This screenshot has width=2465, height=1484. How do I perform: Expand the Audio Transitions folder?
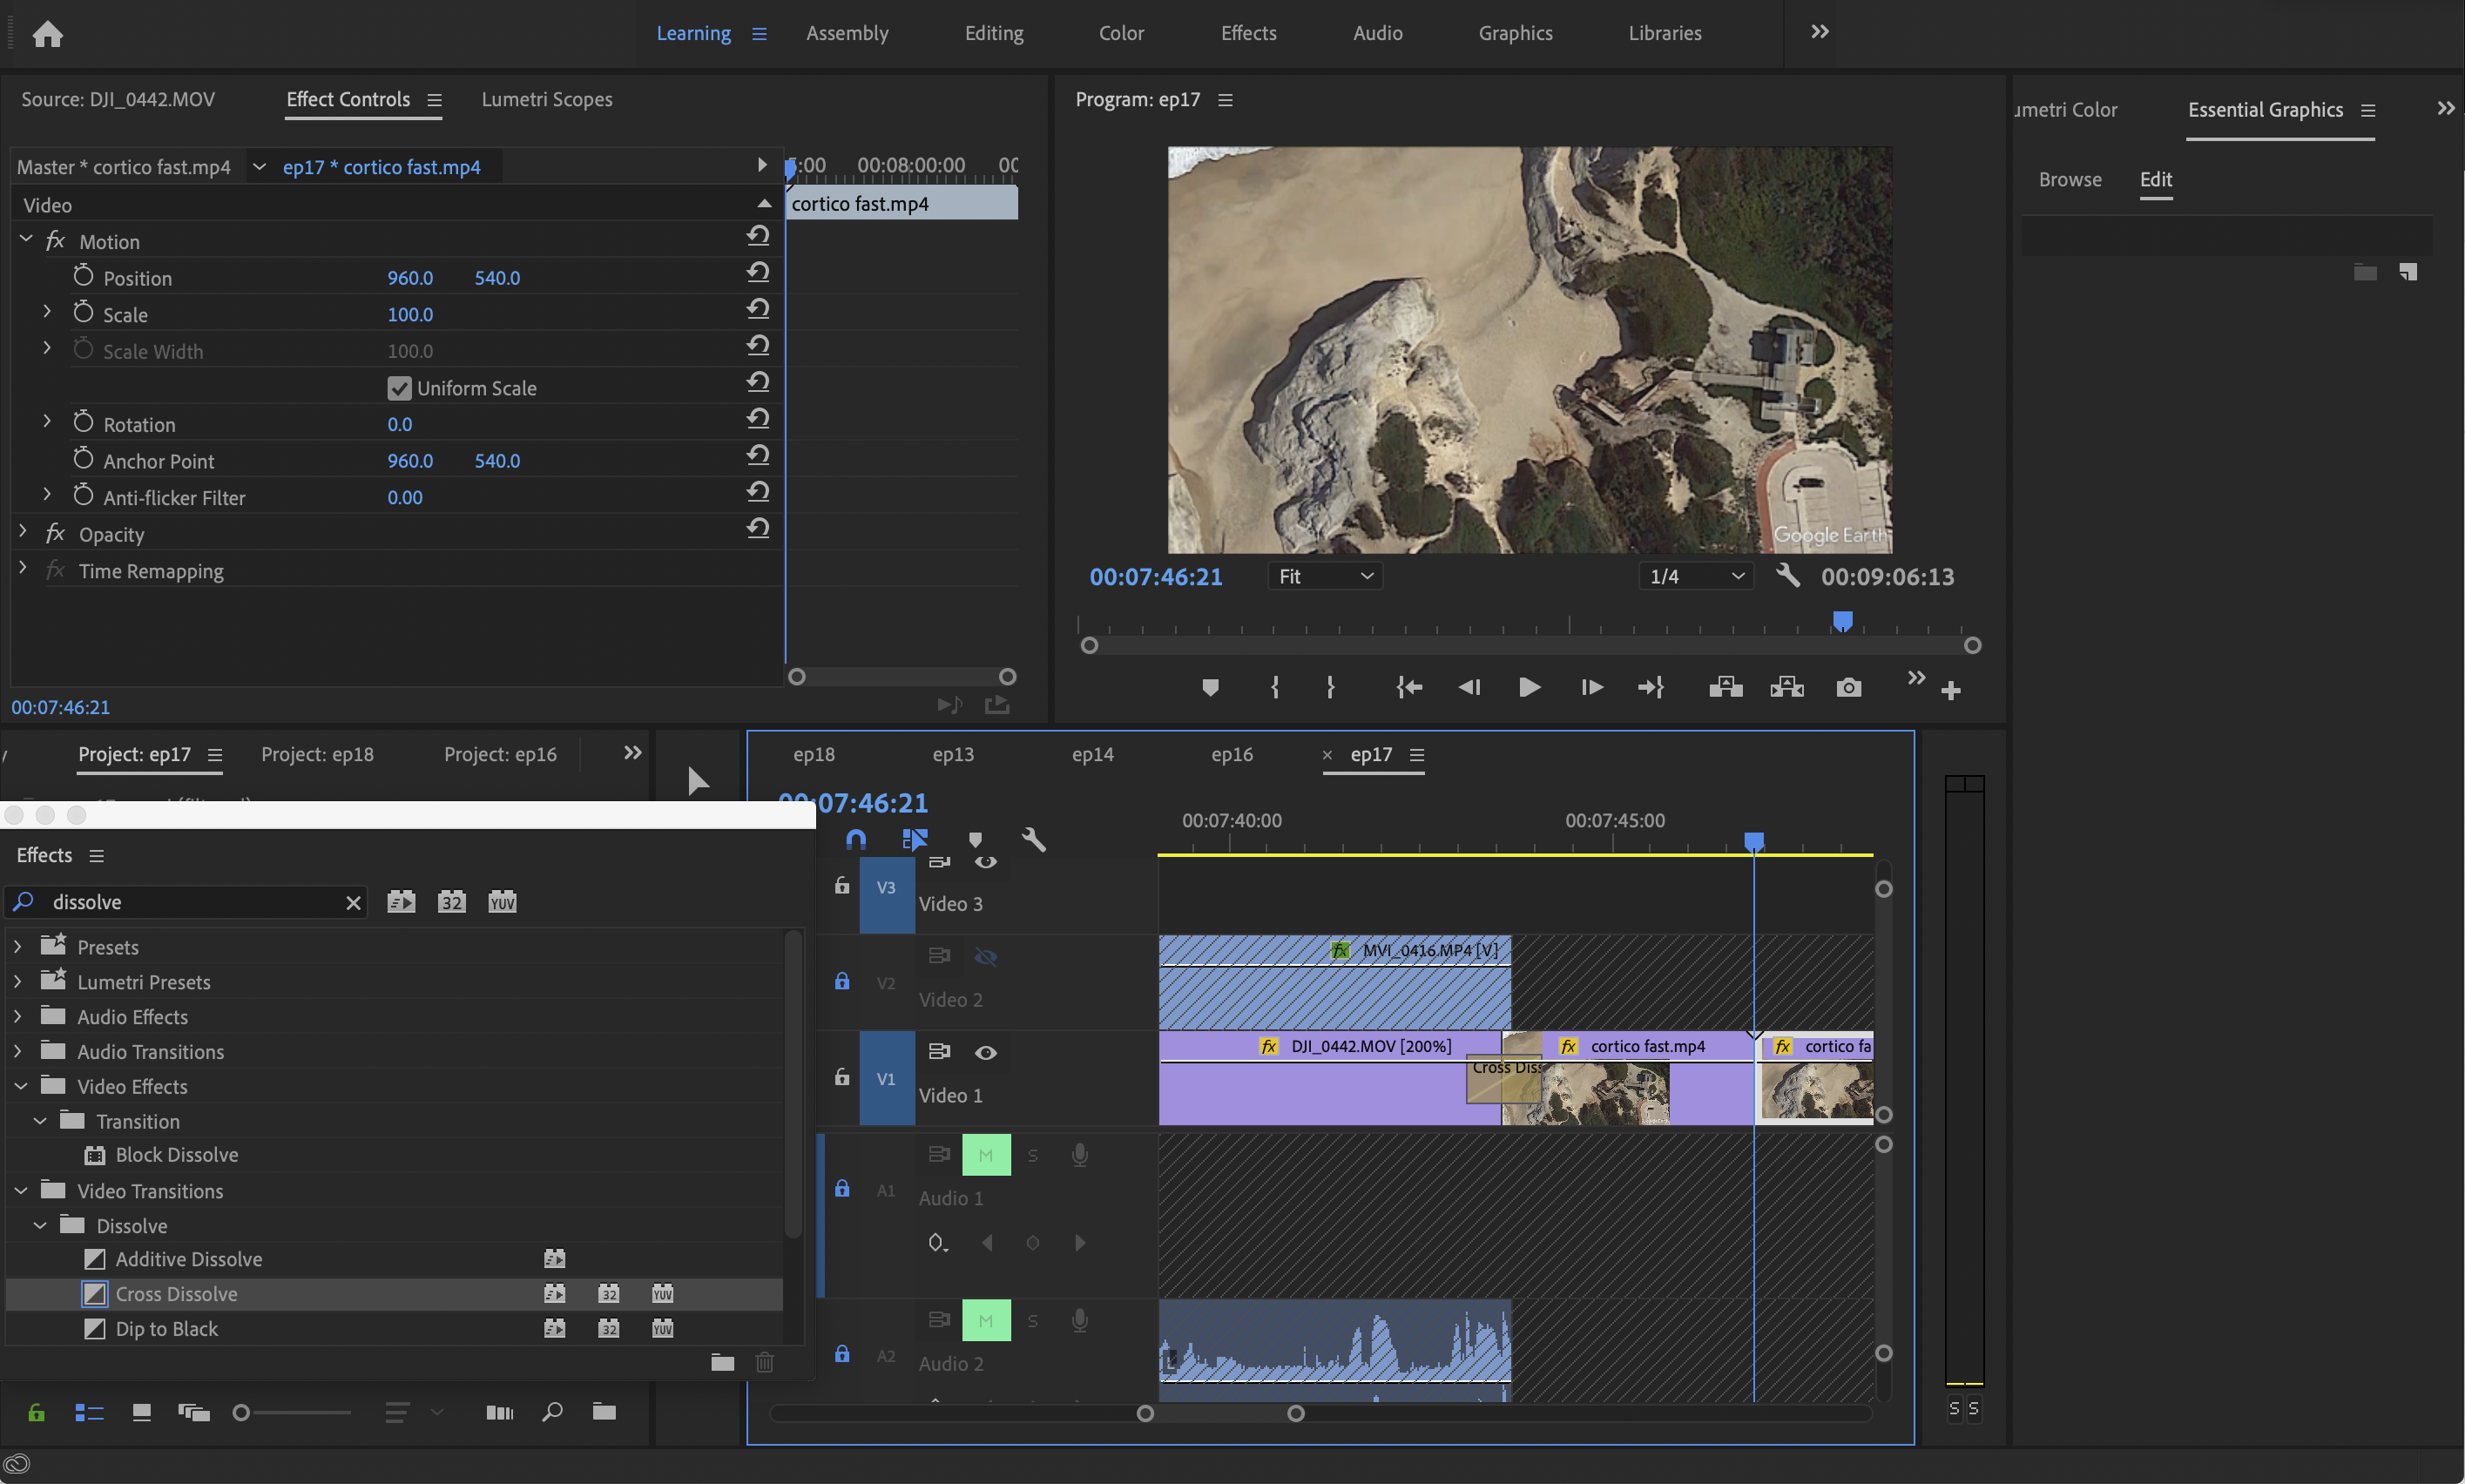(18, 1051)
